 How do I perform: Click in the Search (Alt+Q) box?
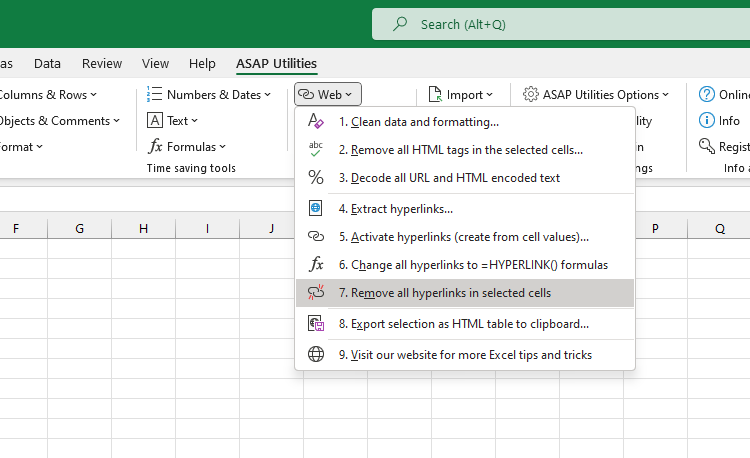coord(561,24)
